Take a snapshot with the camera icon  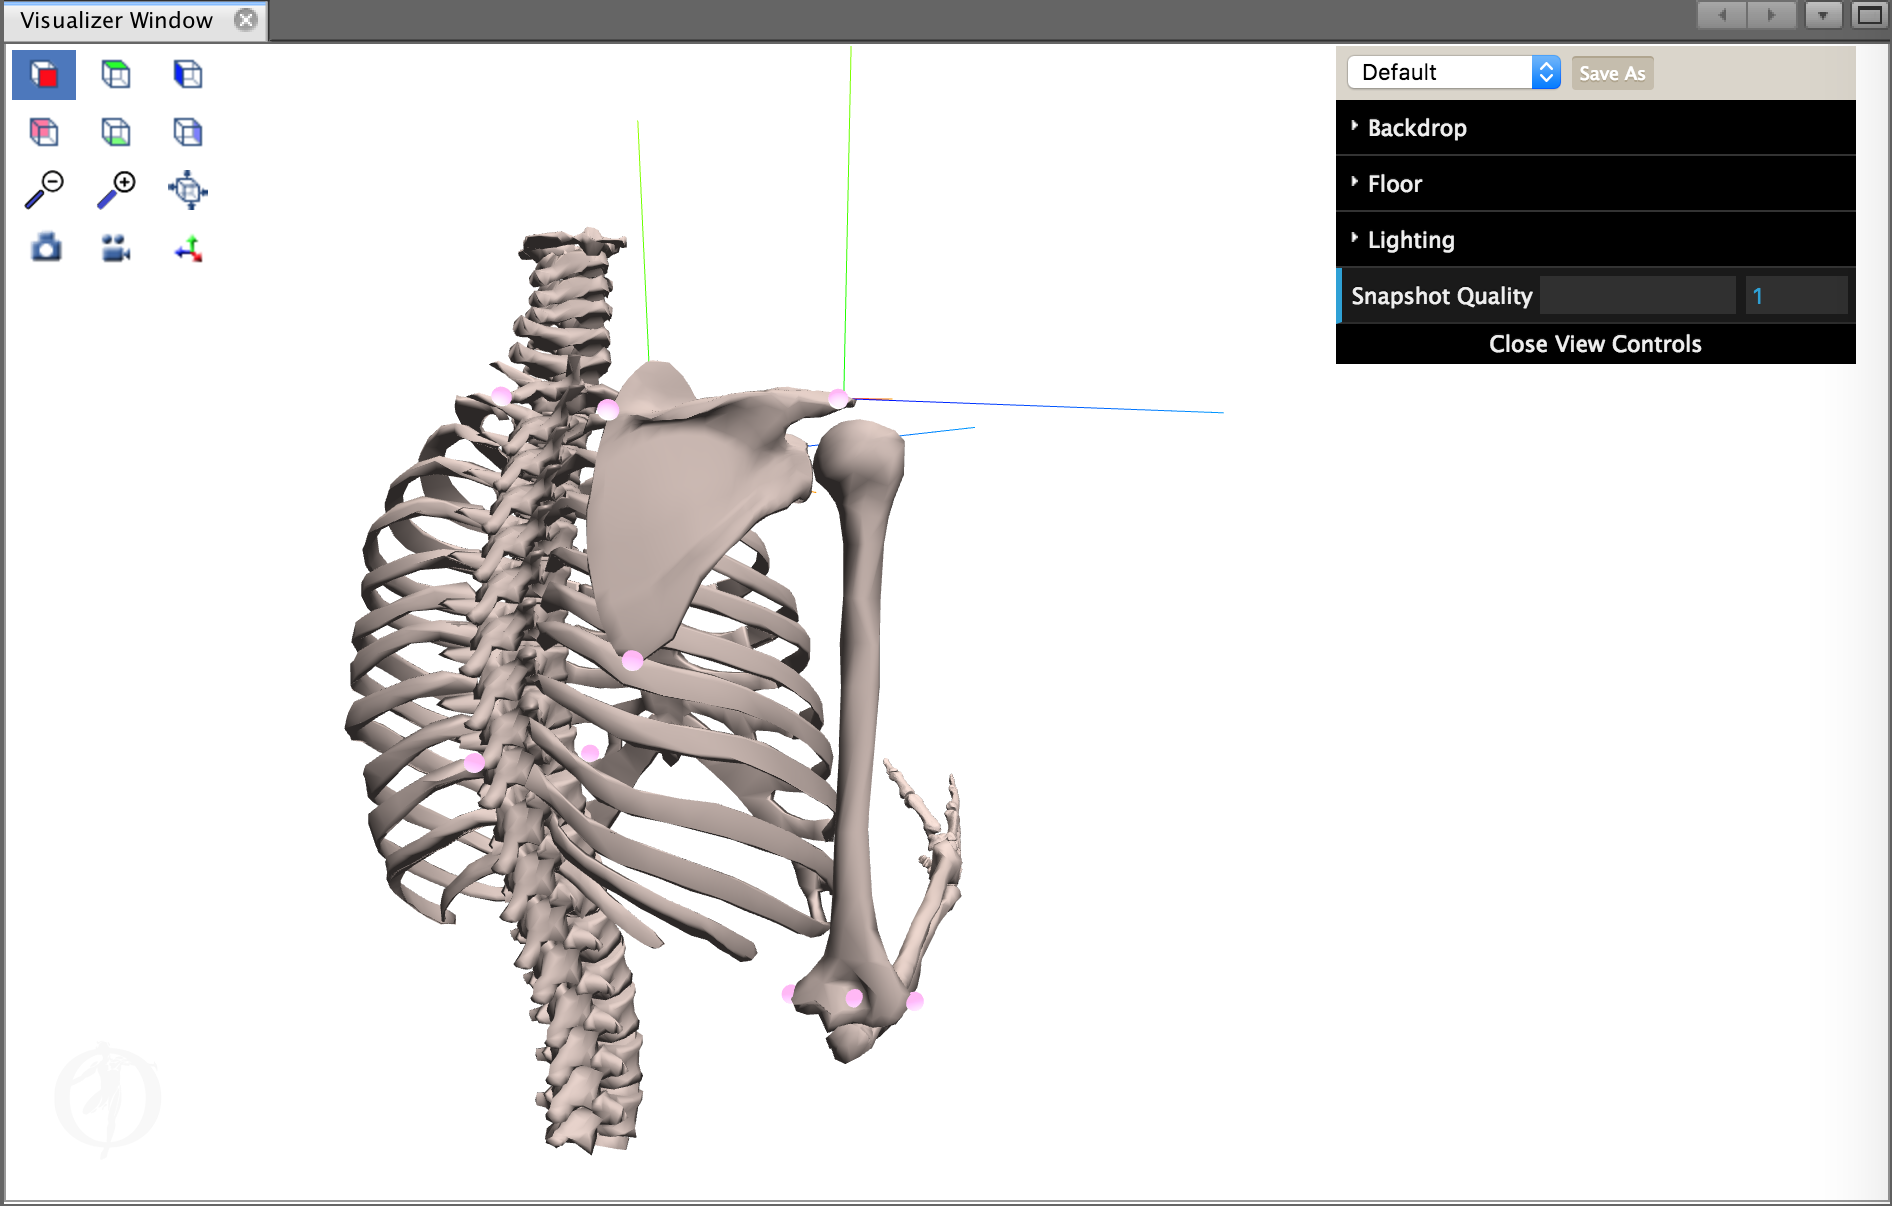point(44,247)
